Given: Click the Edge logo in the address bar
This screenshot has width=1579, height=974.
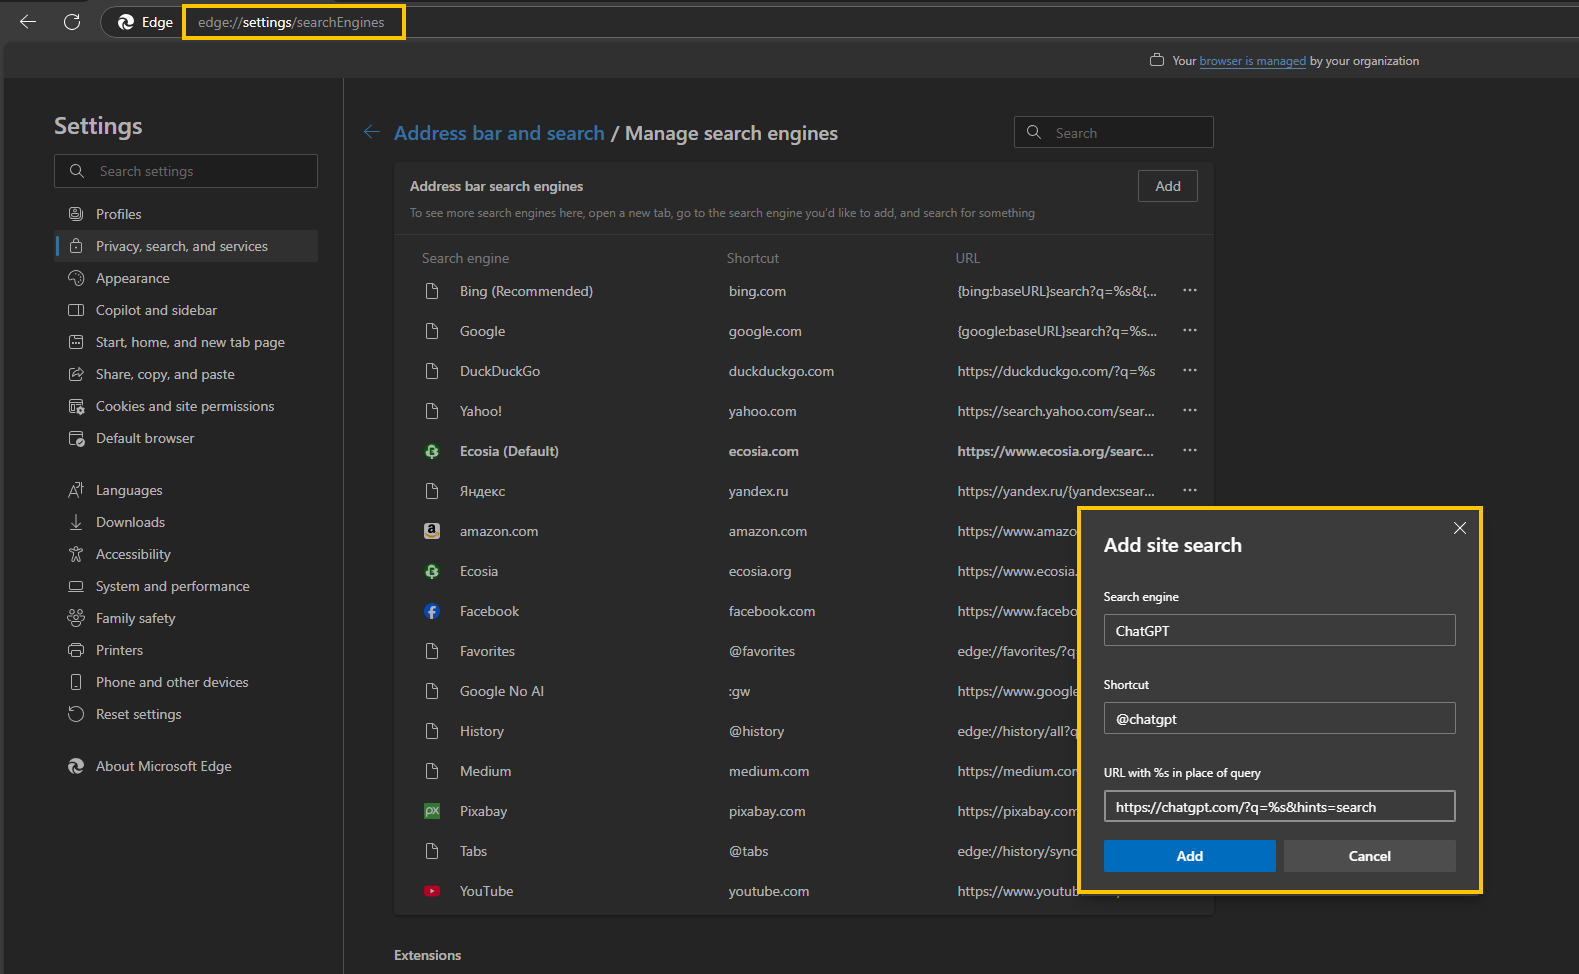Looking at the screenshot, I should tap(126, 22).
